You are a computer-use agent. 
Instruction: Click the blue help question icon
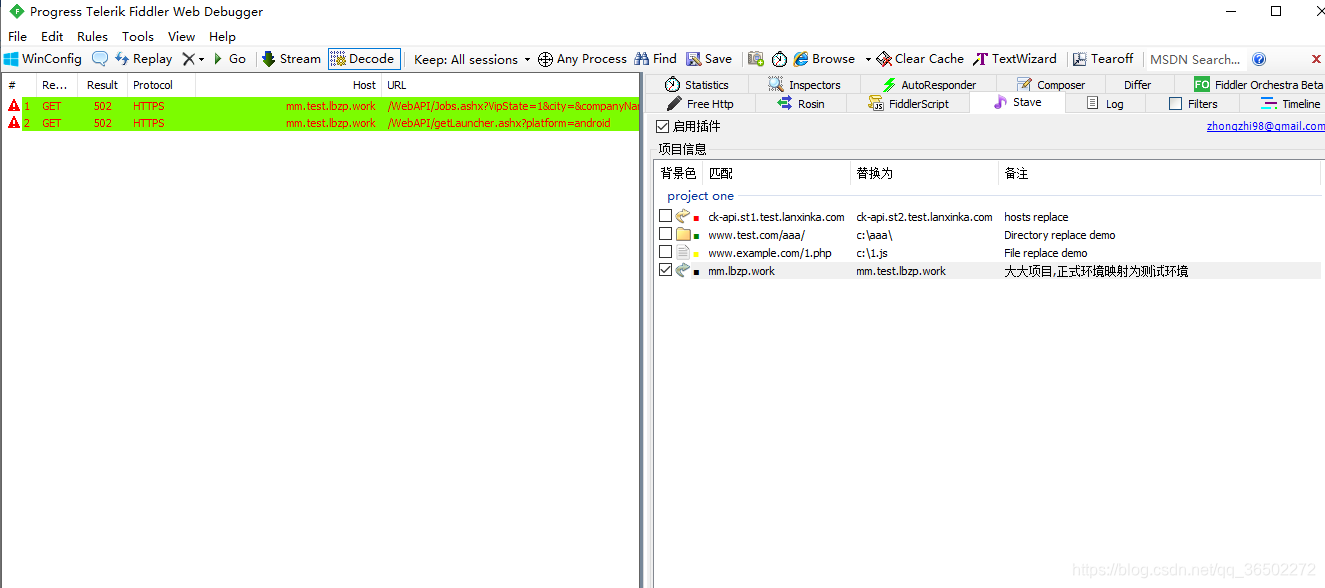pyautogui.click(x=1259, y=59)
